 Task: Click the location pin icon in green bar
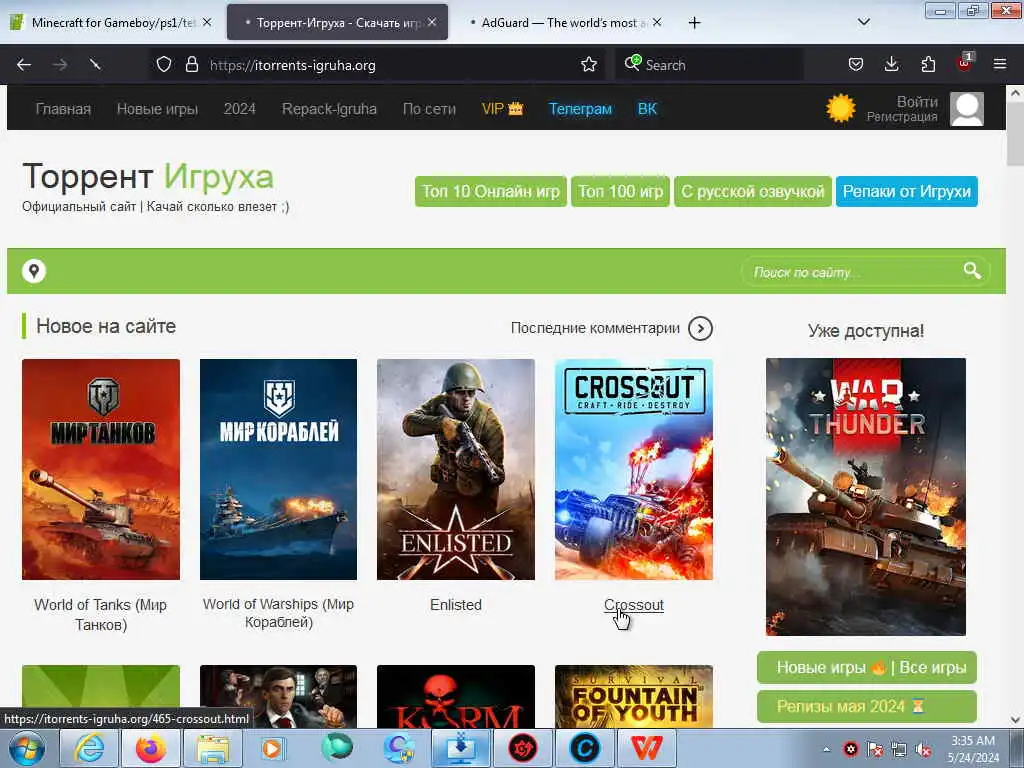pos(34,270)
